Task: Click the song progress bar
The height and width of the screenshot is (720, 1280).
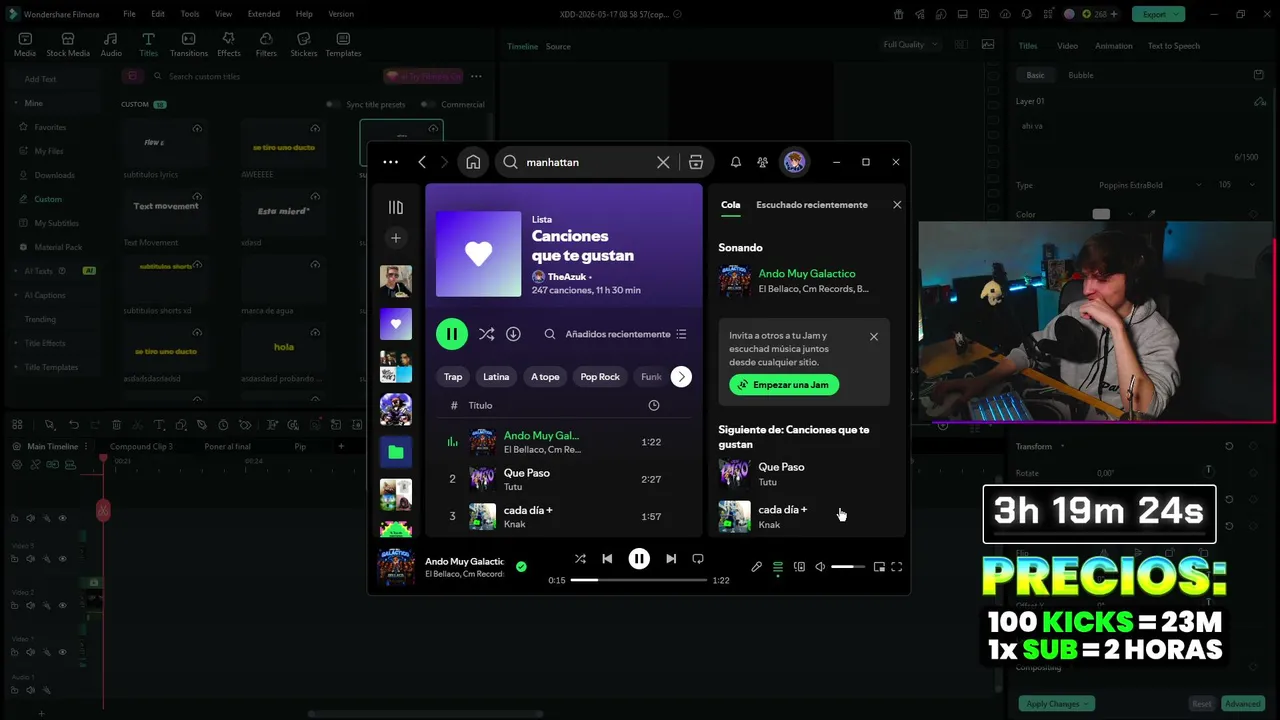Action: click(639, 580)
